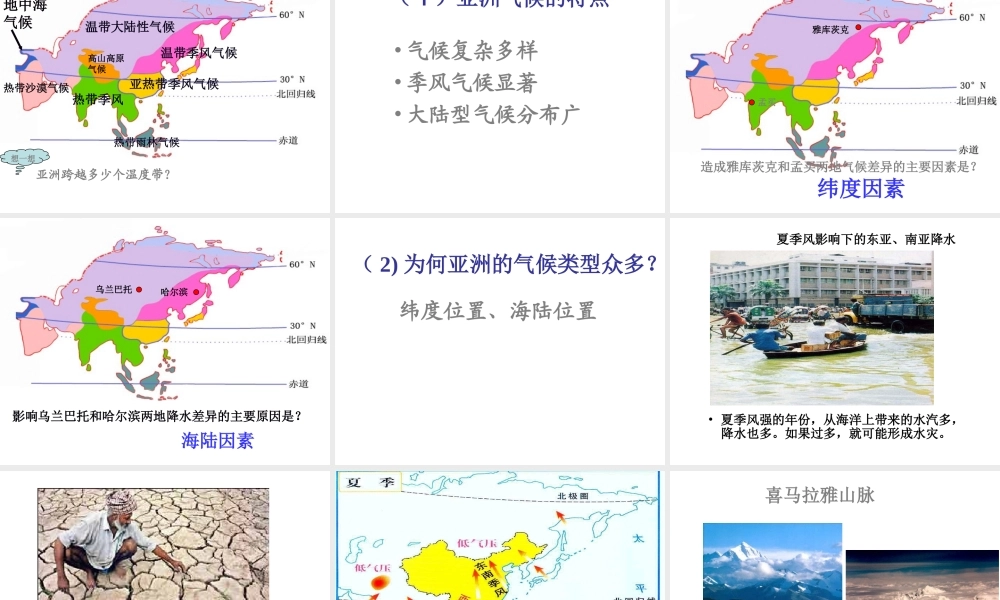This screenshot has width=1000, height=600.
Task: Select the 北极圈 label on the monsoon map
Action: click(x=573, y=495)
